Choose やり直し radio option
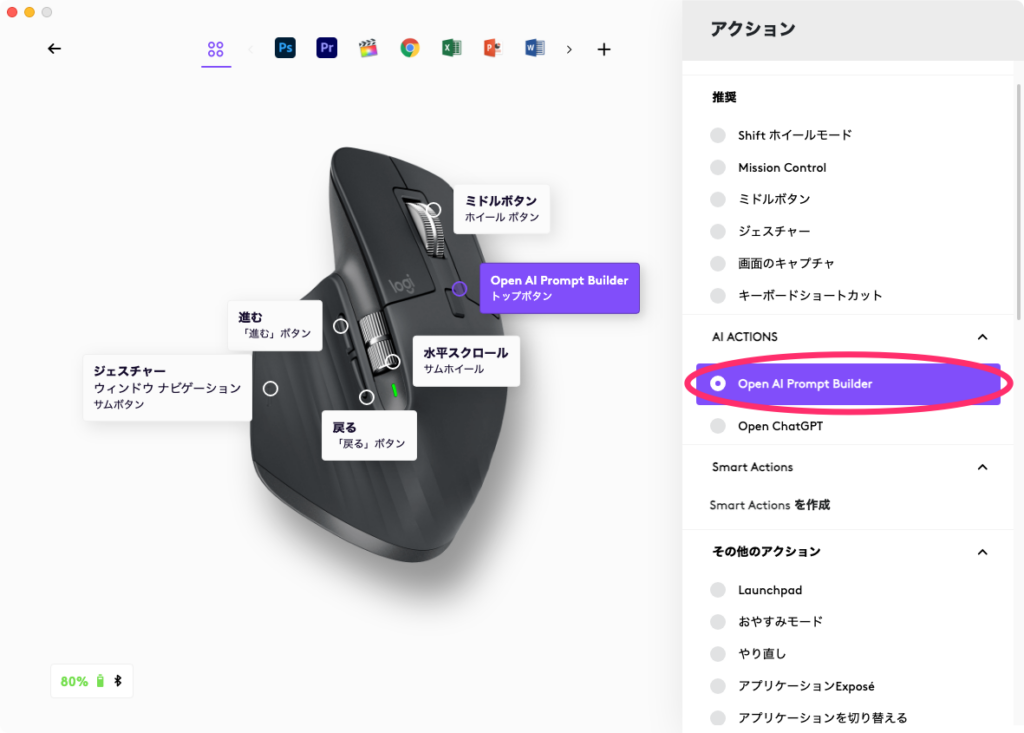 pyautogui.click(x=718, y=653)
